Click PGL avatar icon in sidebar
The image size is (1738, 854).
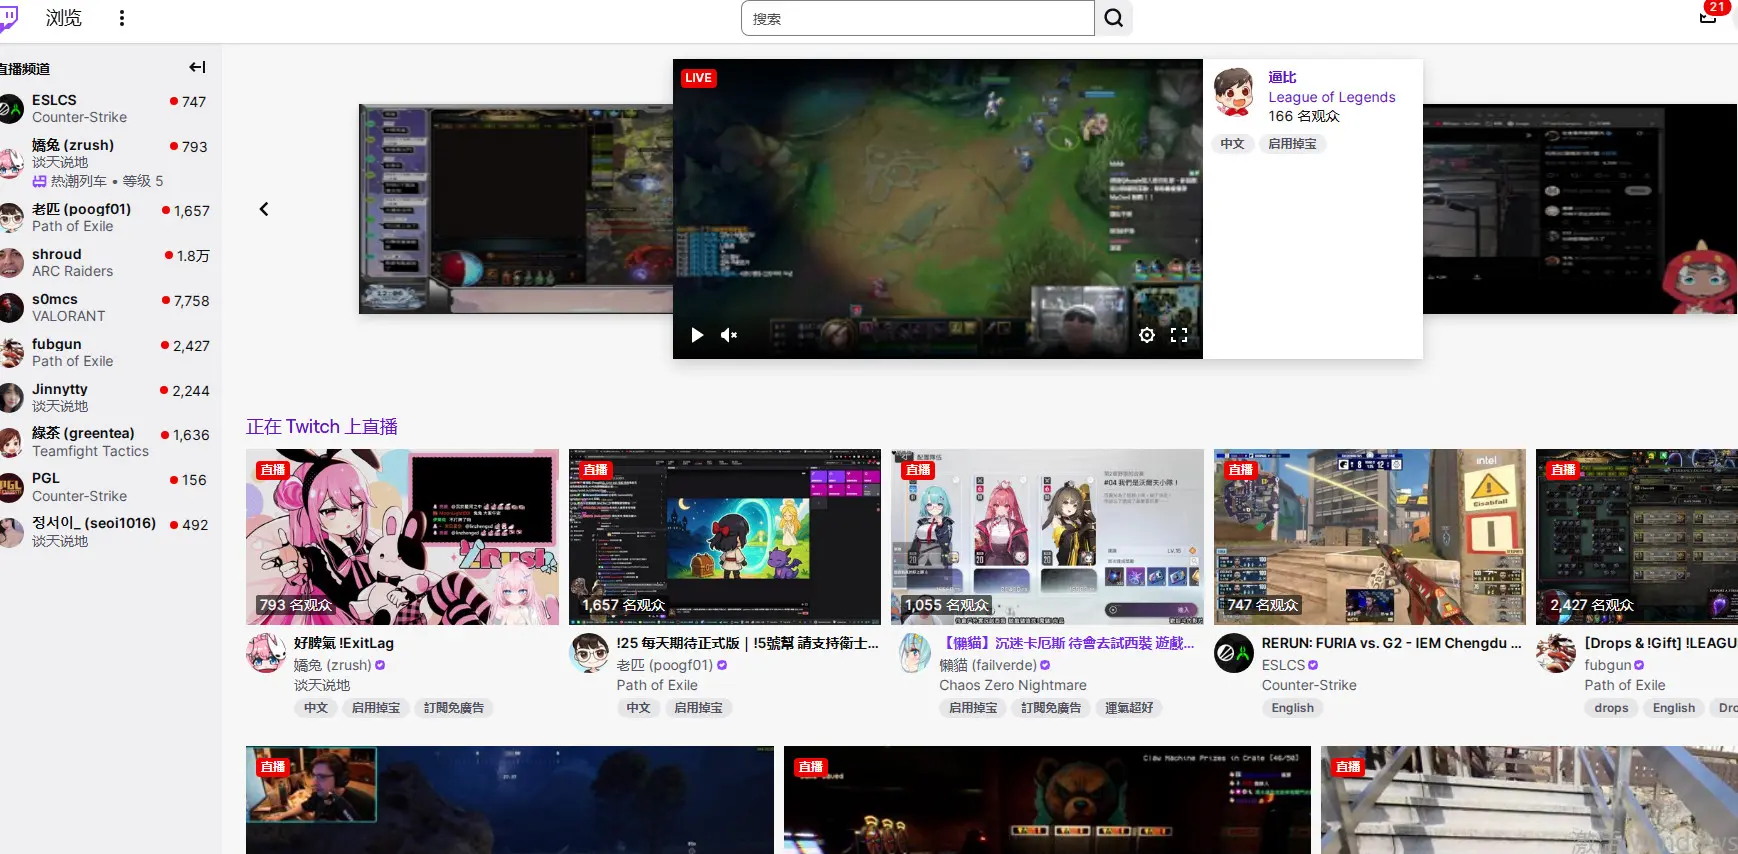tap(10, 487)
